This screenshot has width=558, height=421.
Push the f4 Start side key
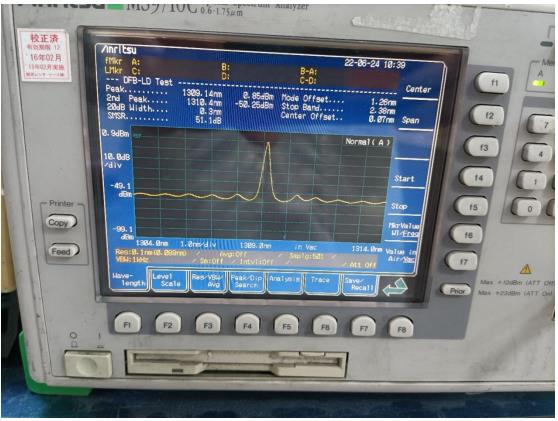tap(477, 177)
